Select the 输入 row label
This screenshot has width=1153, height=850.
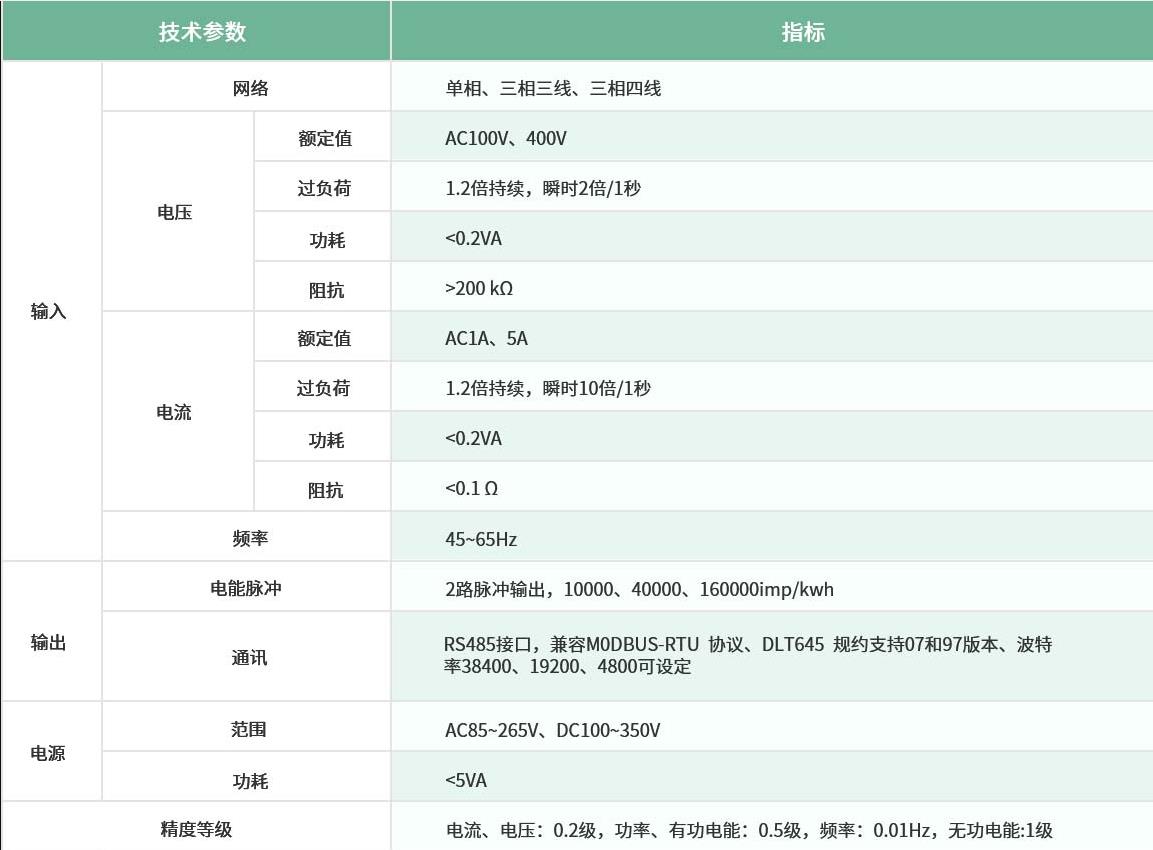(x=51, y=311)
